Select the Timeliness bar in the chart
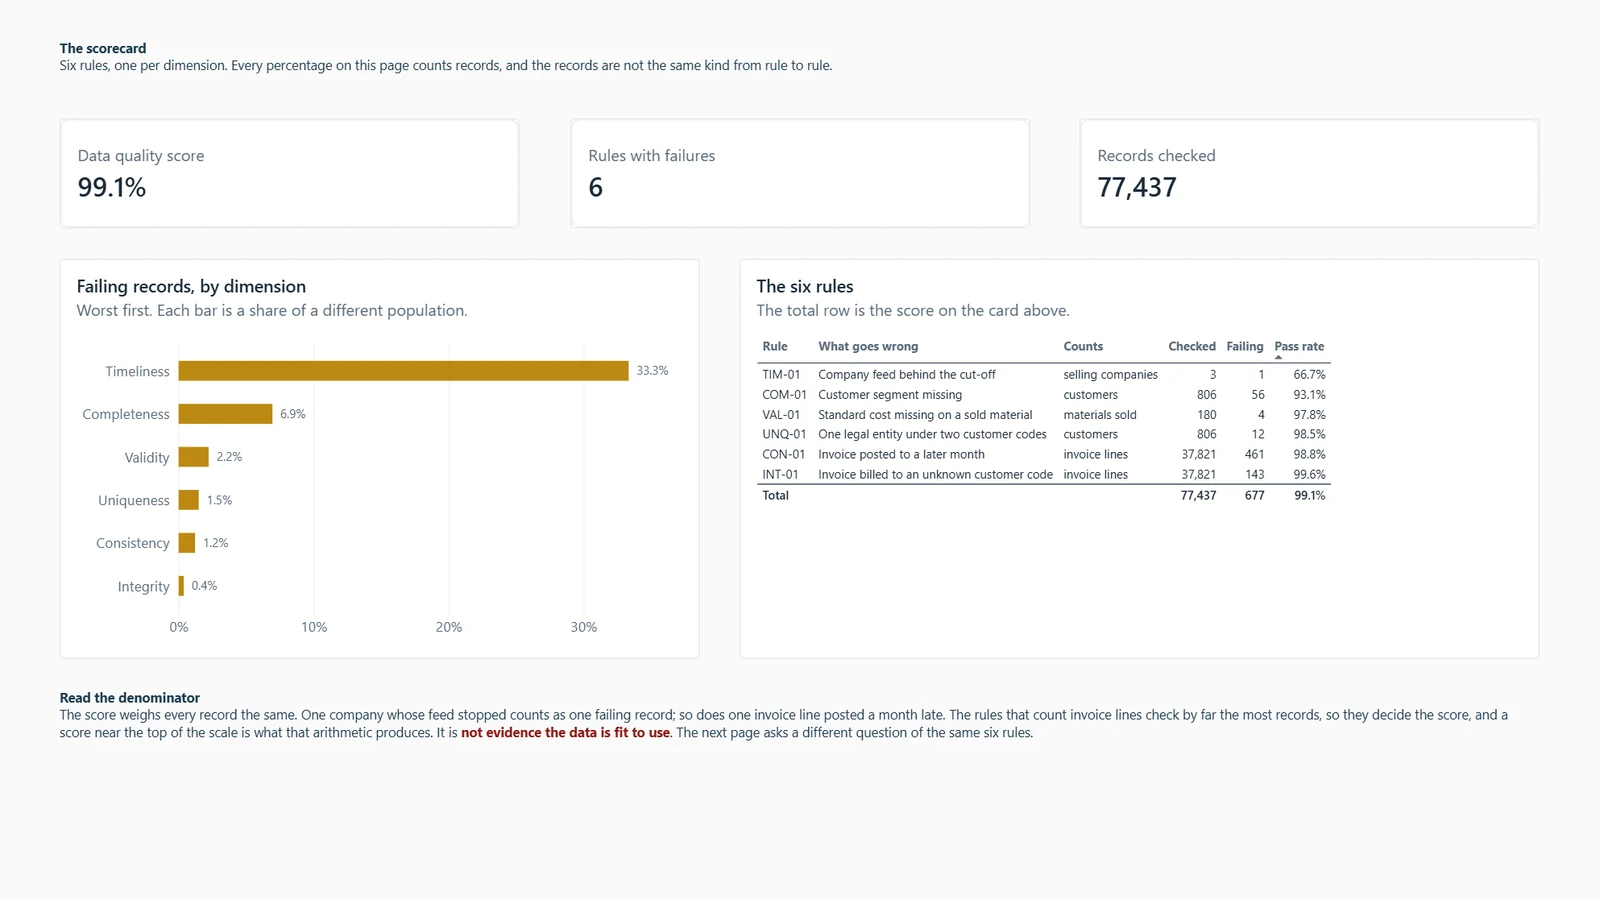 404,371
